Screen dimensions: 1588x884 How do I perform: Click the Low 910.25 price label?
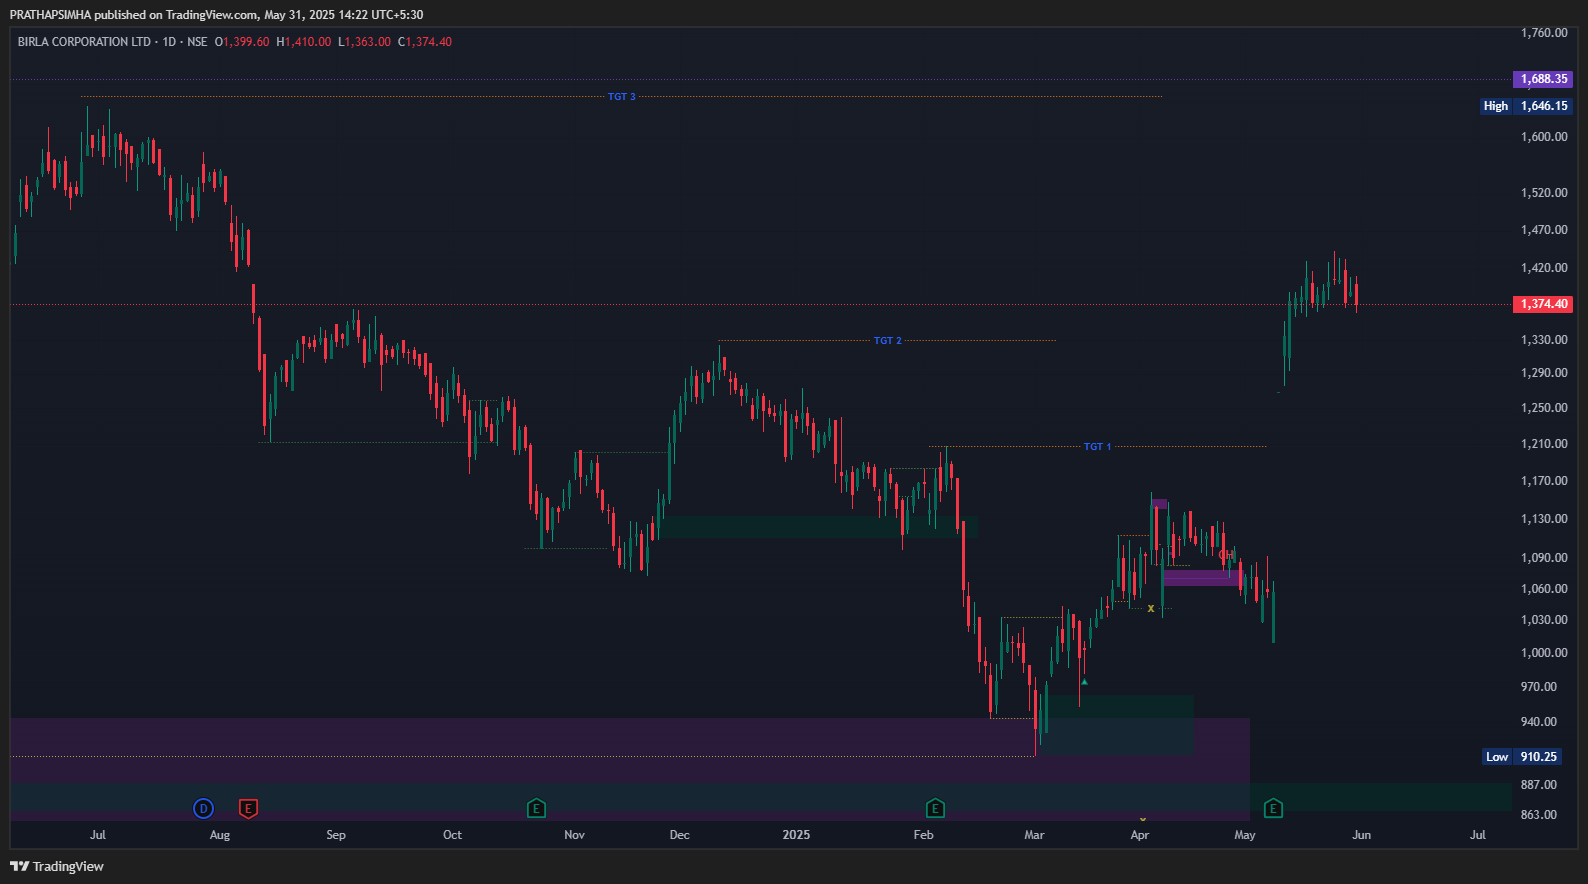point(1521,757)
